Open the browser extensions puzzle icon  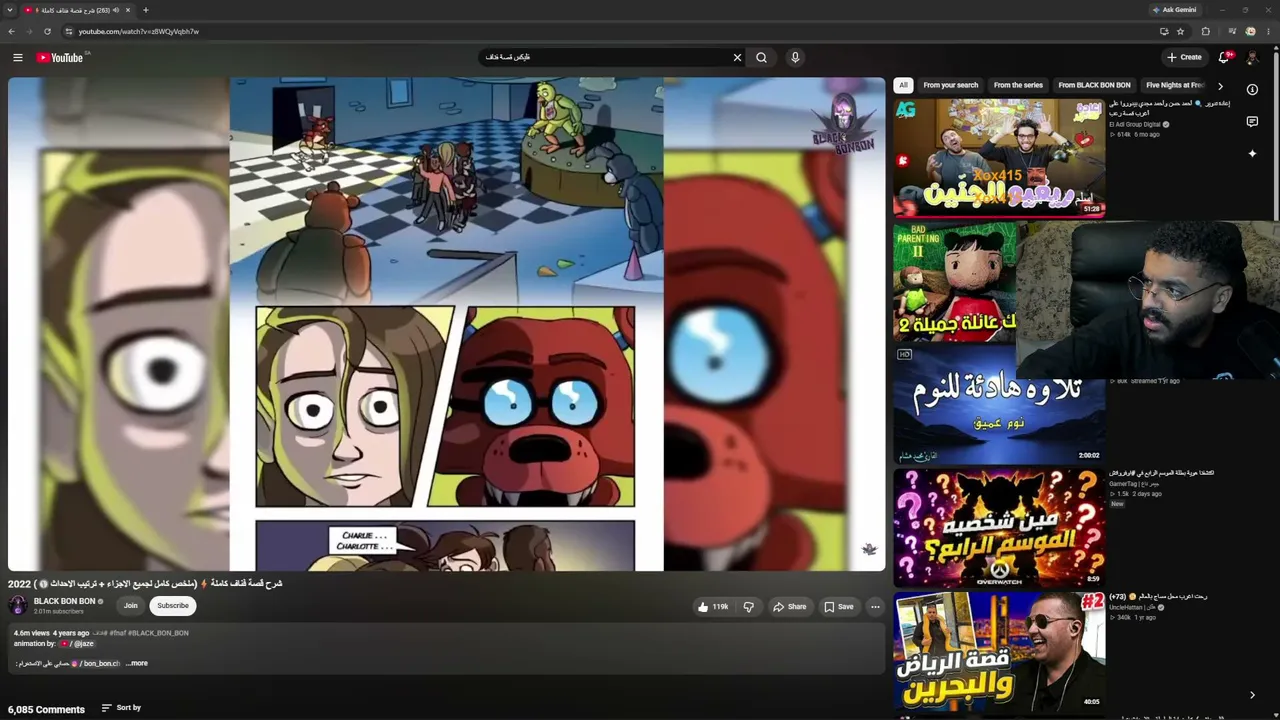pos(1205,31)
